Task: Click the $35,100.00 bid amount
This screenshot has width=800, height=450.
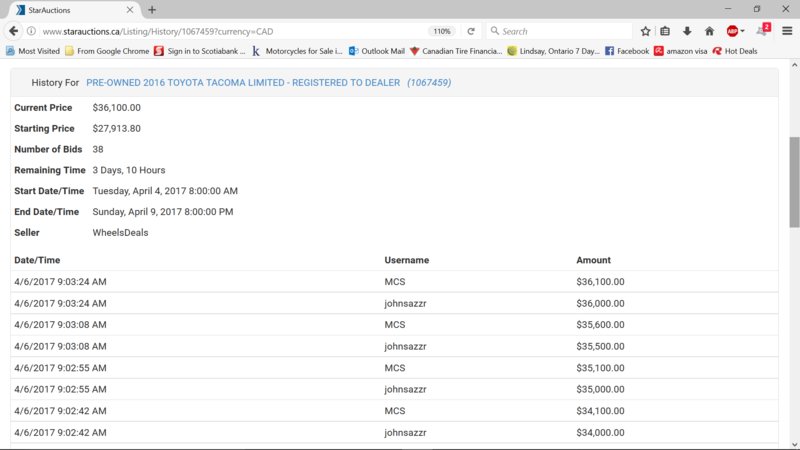Action: click(601, 368)
